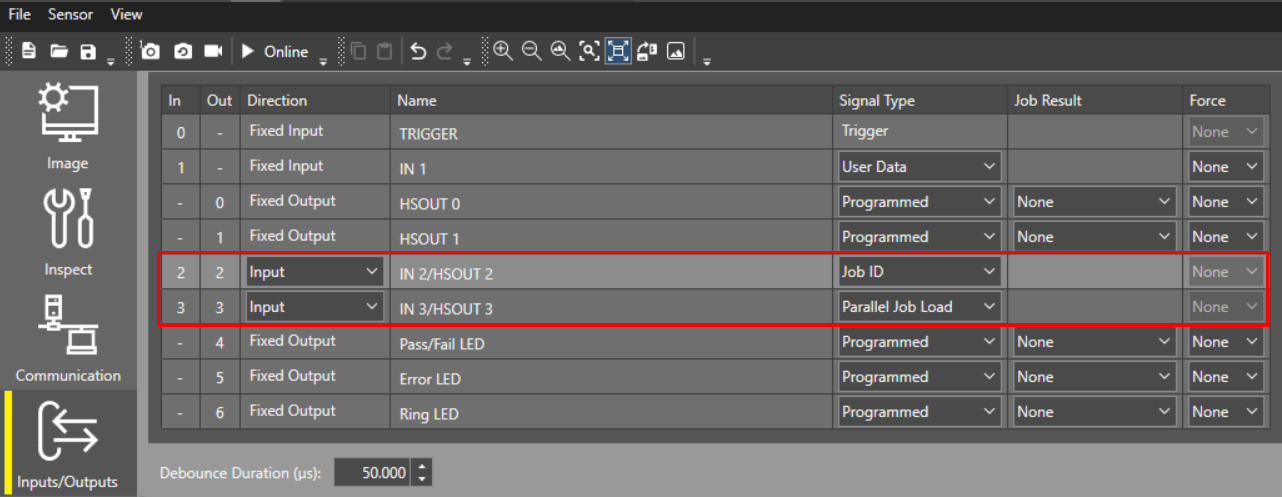Toggle the fit-to-window view icon
1282x497 pixels.
(618, 51)
